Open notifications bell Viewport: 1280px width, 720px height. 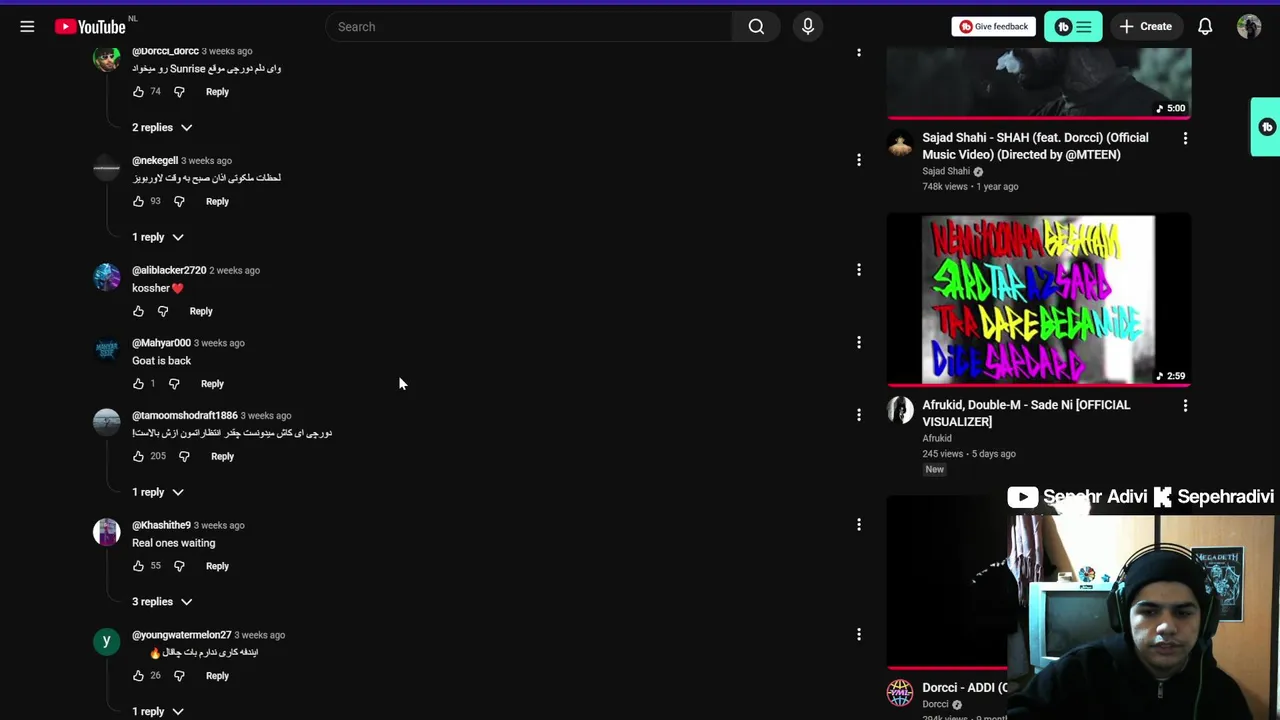1205,27
